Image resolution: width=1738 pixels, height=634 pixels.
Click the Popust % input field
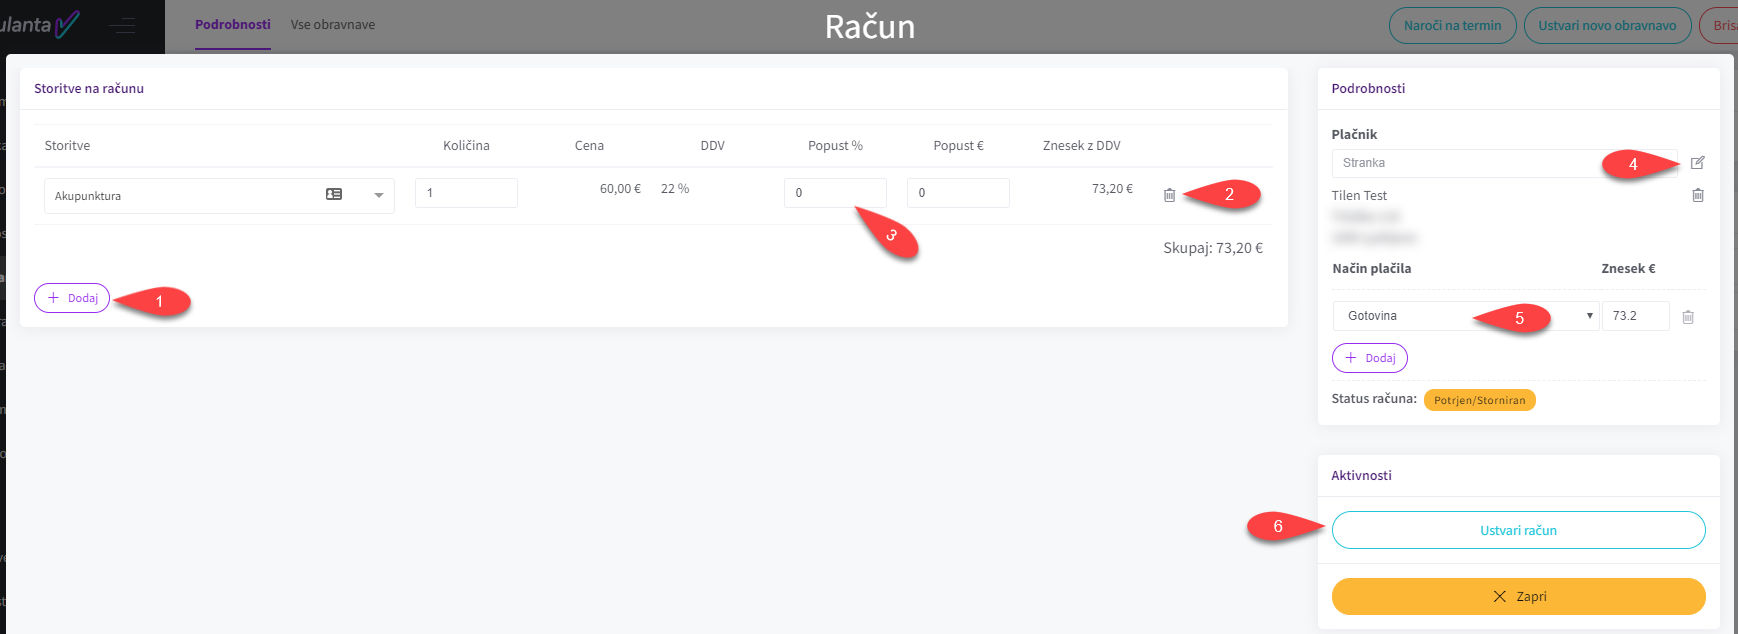834,193
